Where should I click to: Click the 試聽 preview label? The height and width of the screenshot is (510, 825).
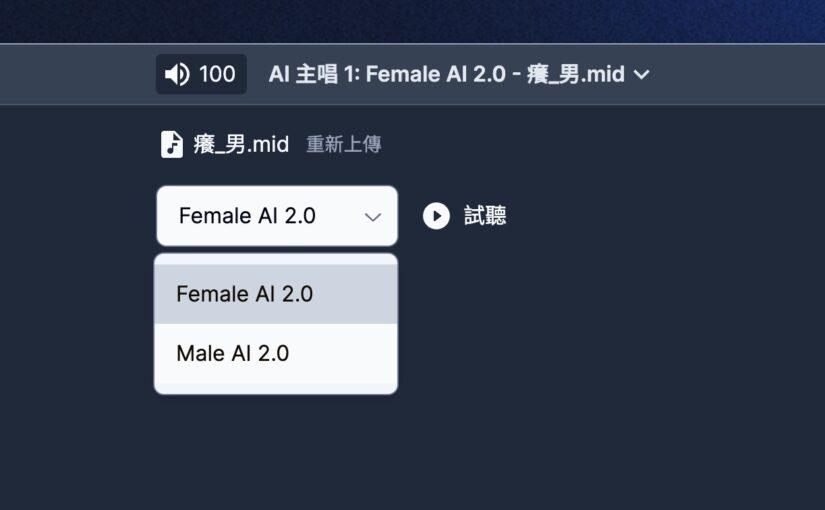pyautogui.click(x=485, y=216)
